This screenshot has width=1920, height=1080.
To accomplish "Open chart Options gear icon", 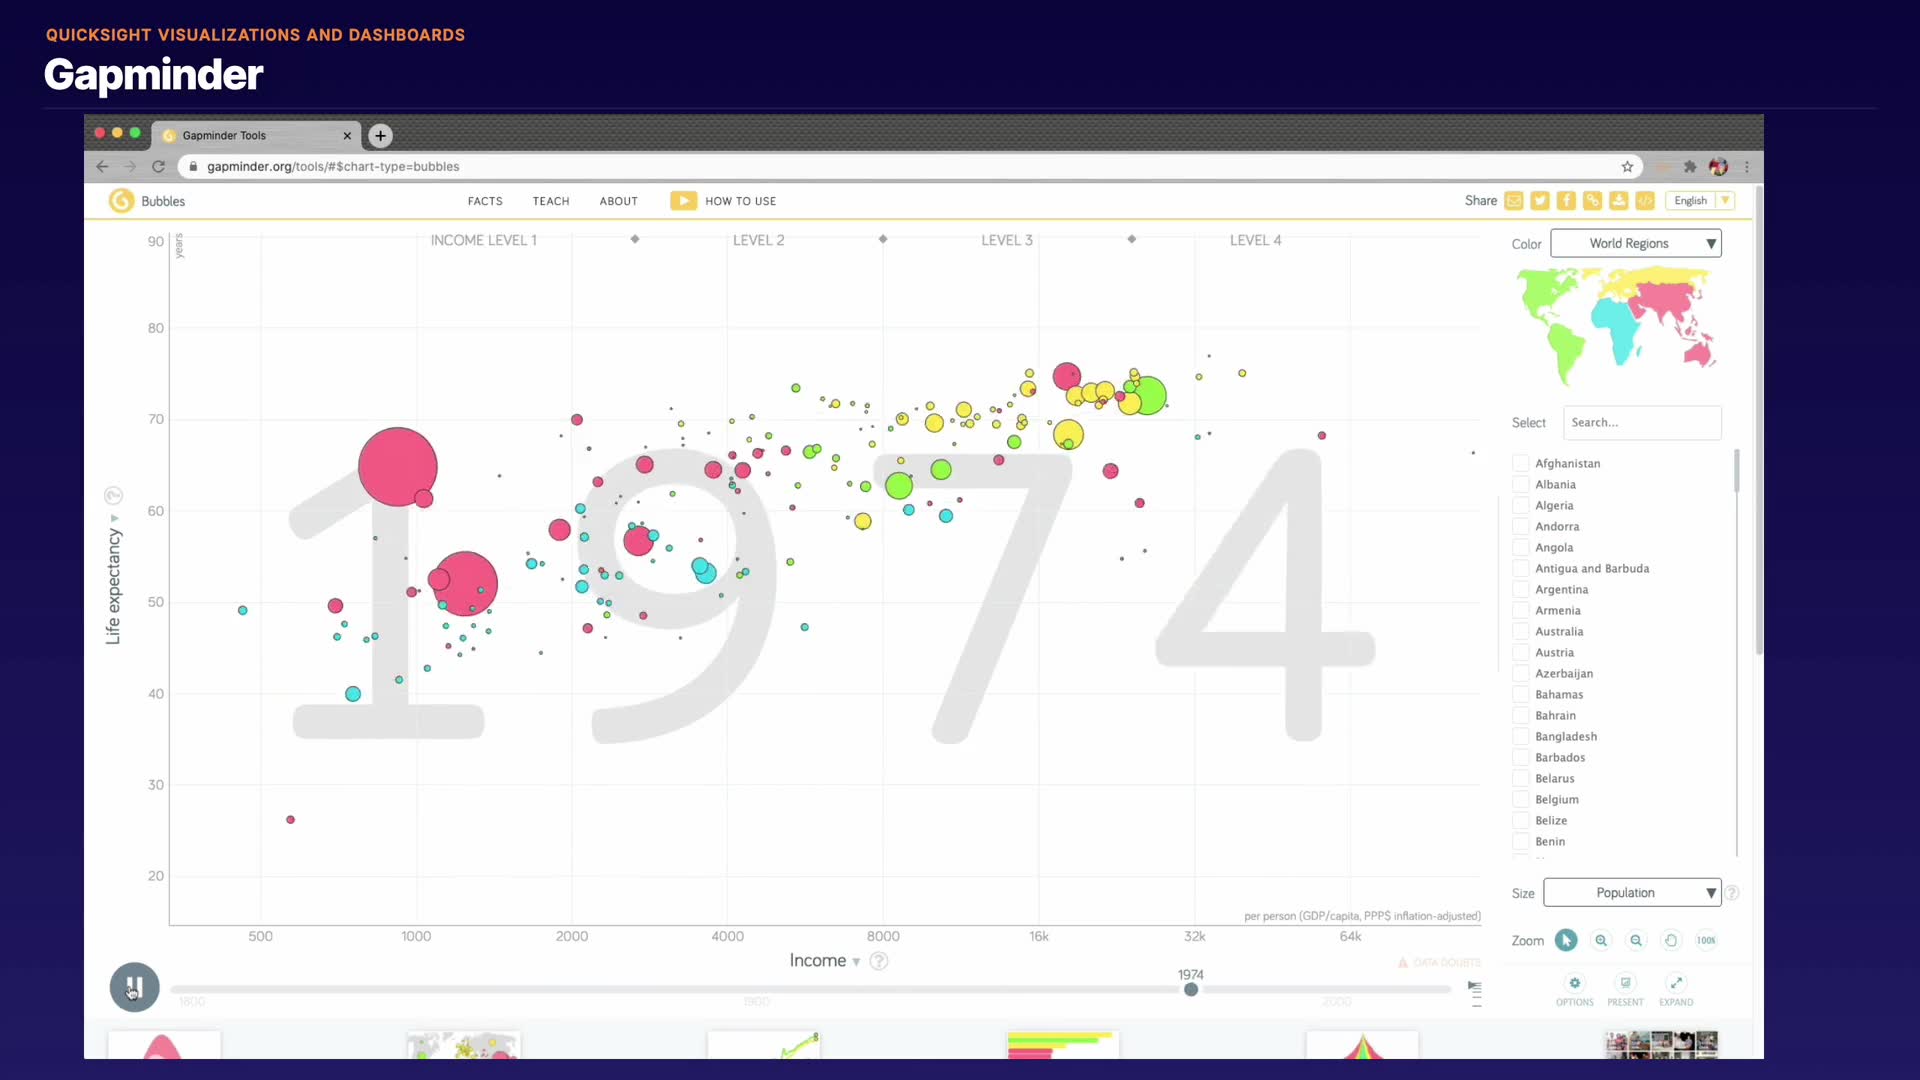I will click(1575, 983).
